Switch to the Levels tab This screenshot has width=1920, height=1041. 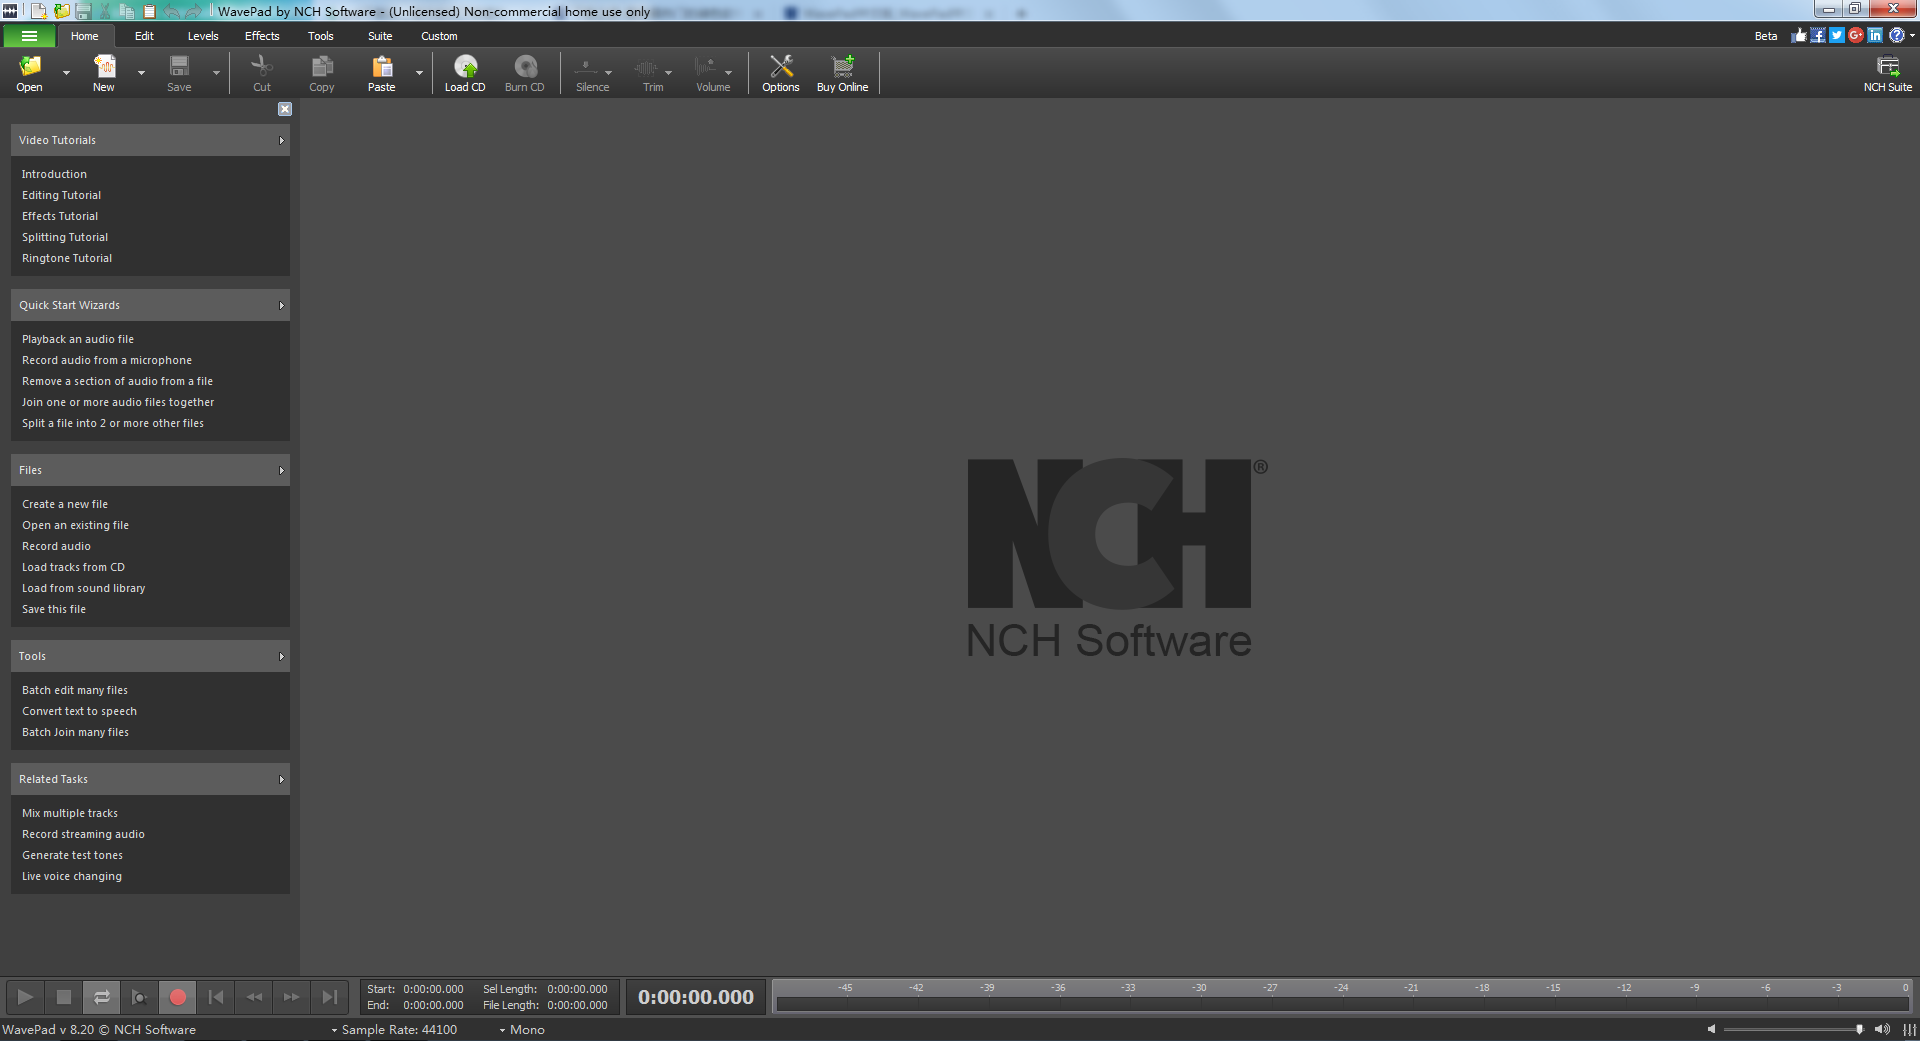203,36
